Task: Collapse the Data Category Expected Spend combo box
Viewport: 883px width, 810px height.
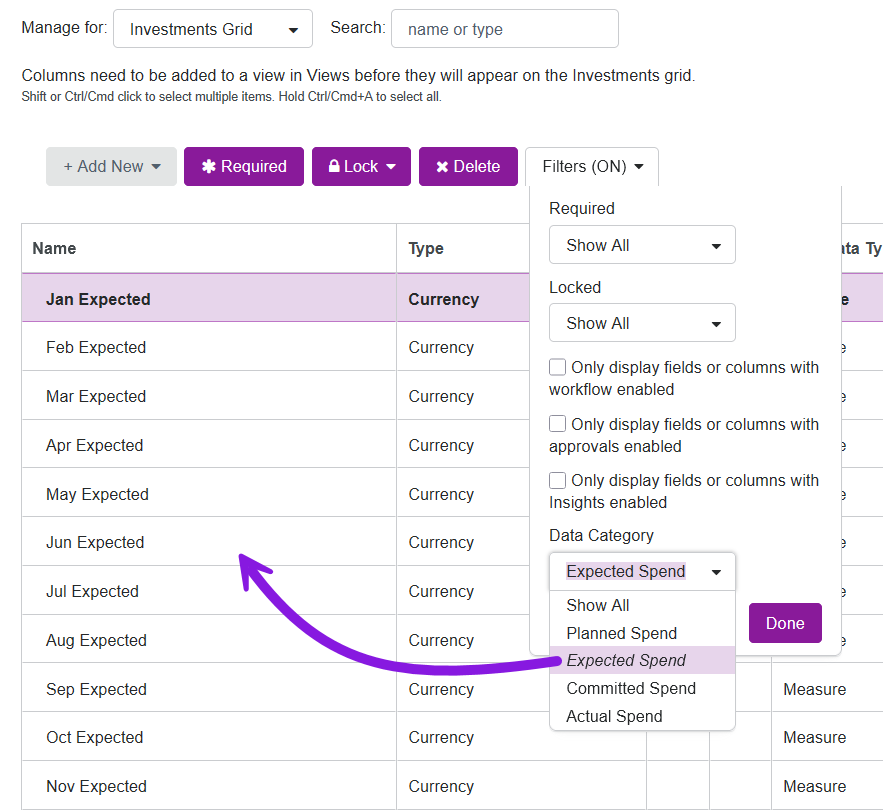Action: (x=642, y=572)
